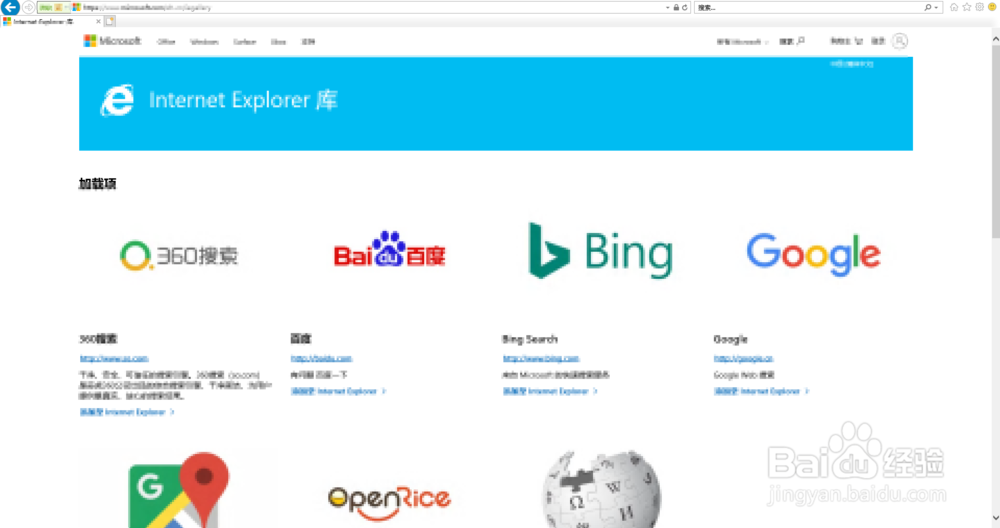This screenshot has width=1000, height=528.
Task: Click the Baidu 百度 logo thumbnail
Action: click(x=389, y=249)
